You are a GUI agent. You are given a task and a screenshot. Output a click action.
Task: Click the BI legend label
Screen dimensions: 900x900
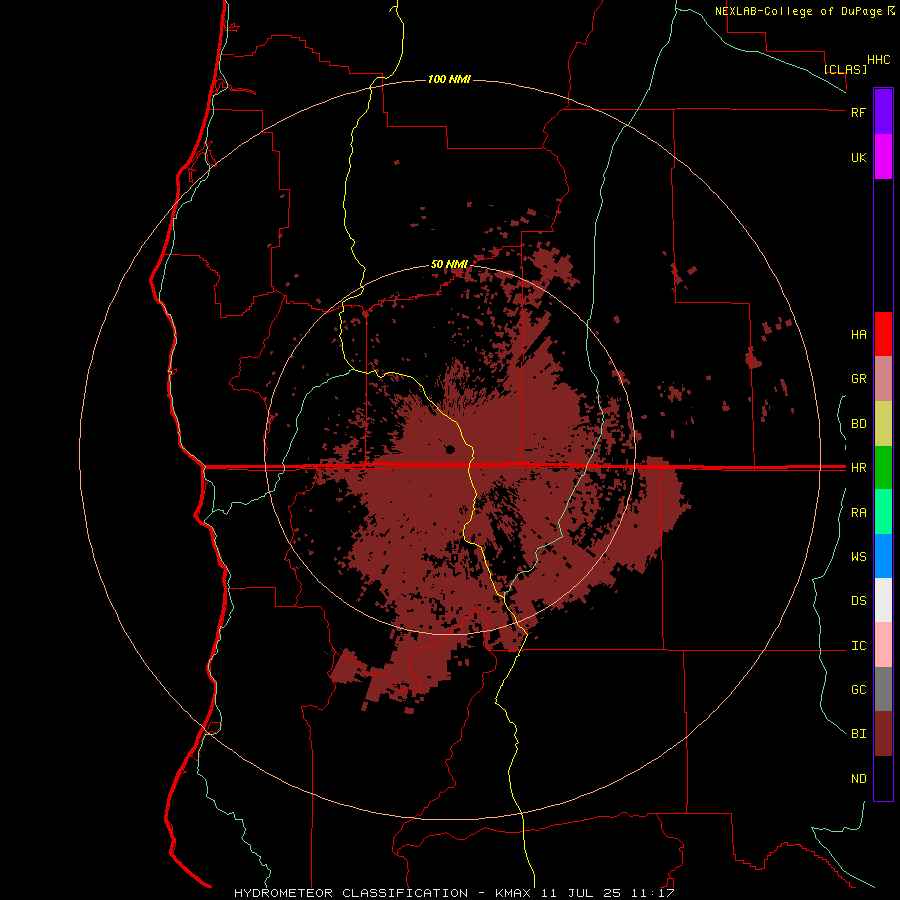[x=858, y=734]
